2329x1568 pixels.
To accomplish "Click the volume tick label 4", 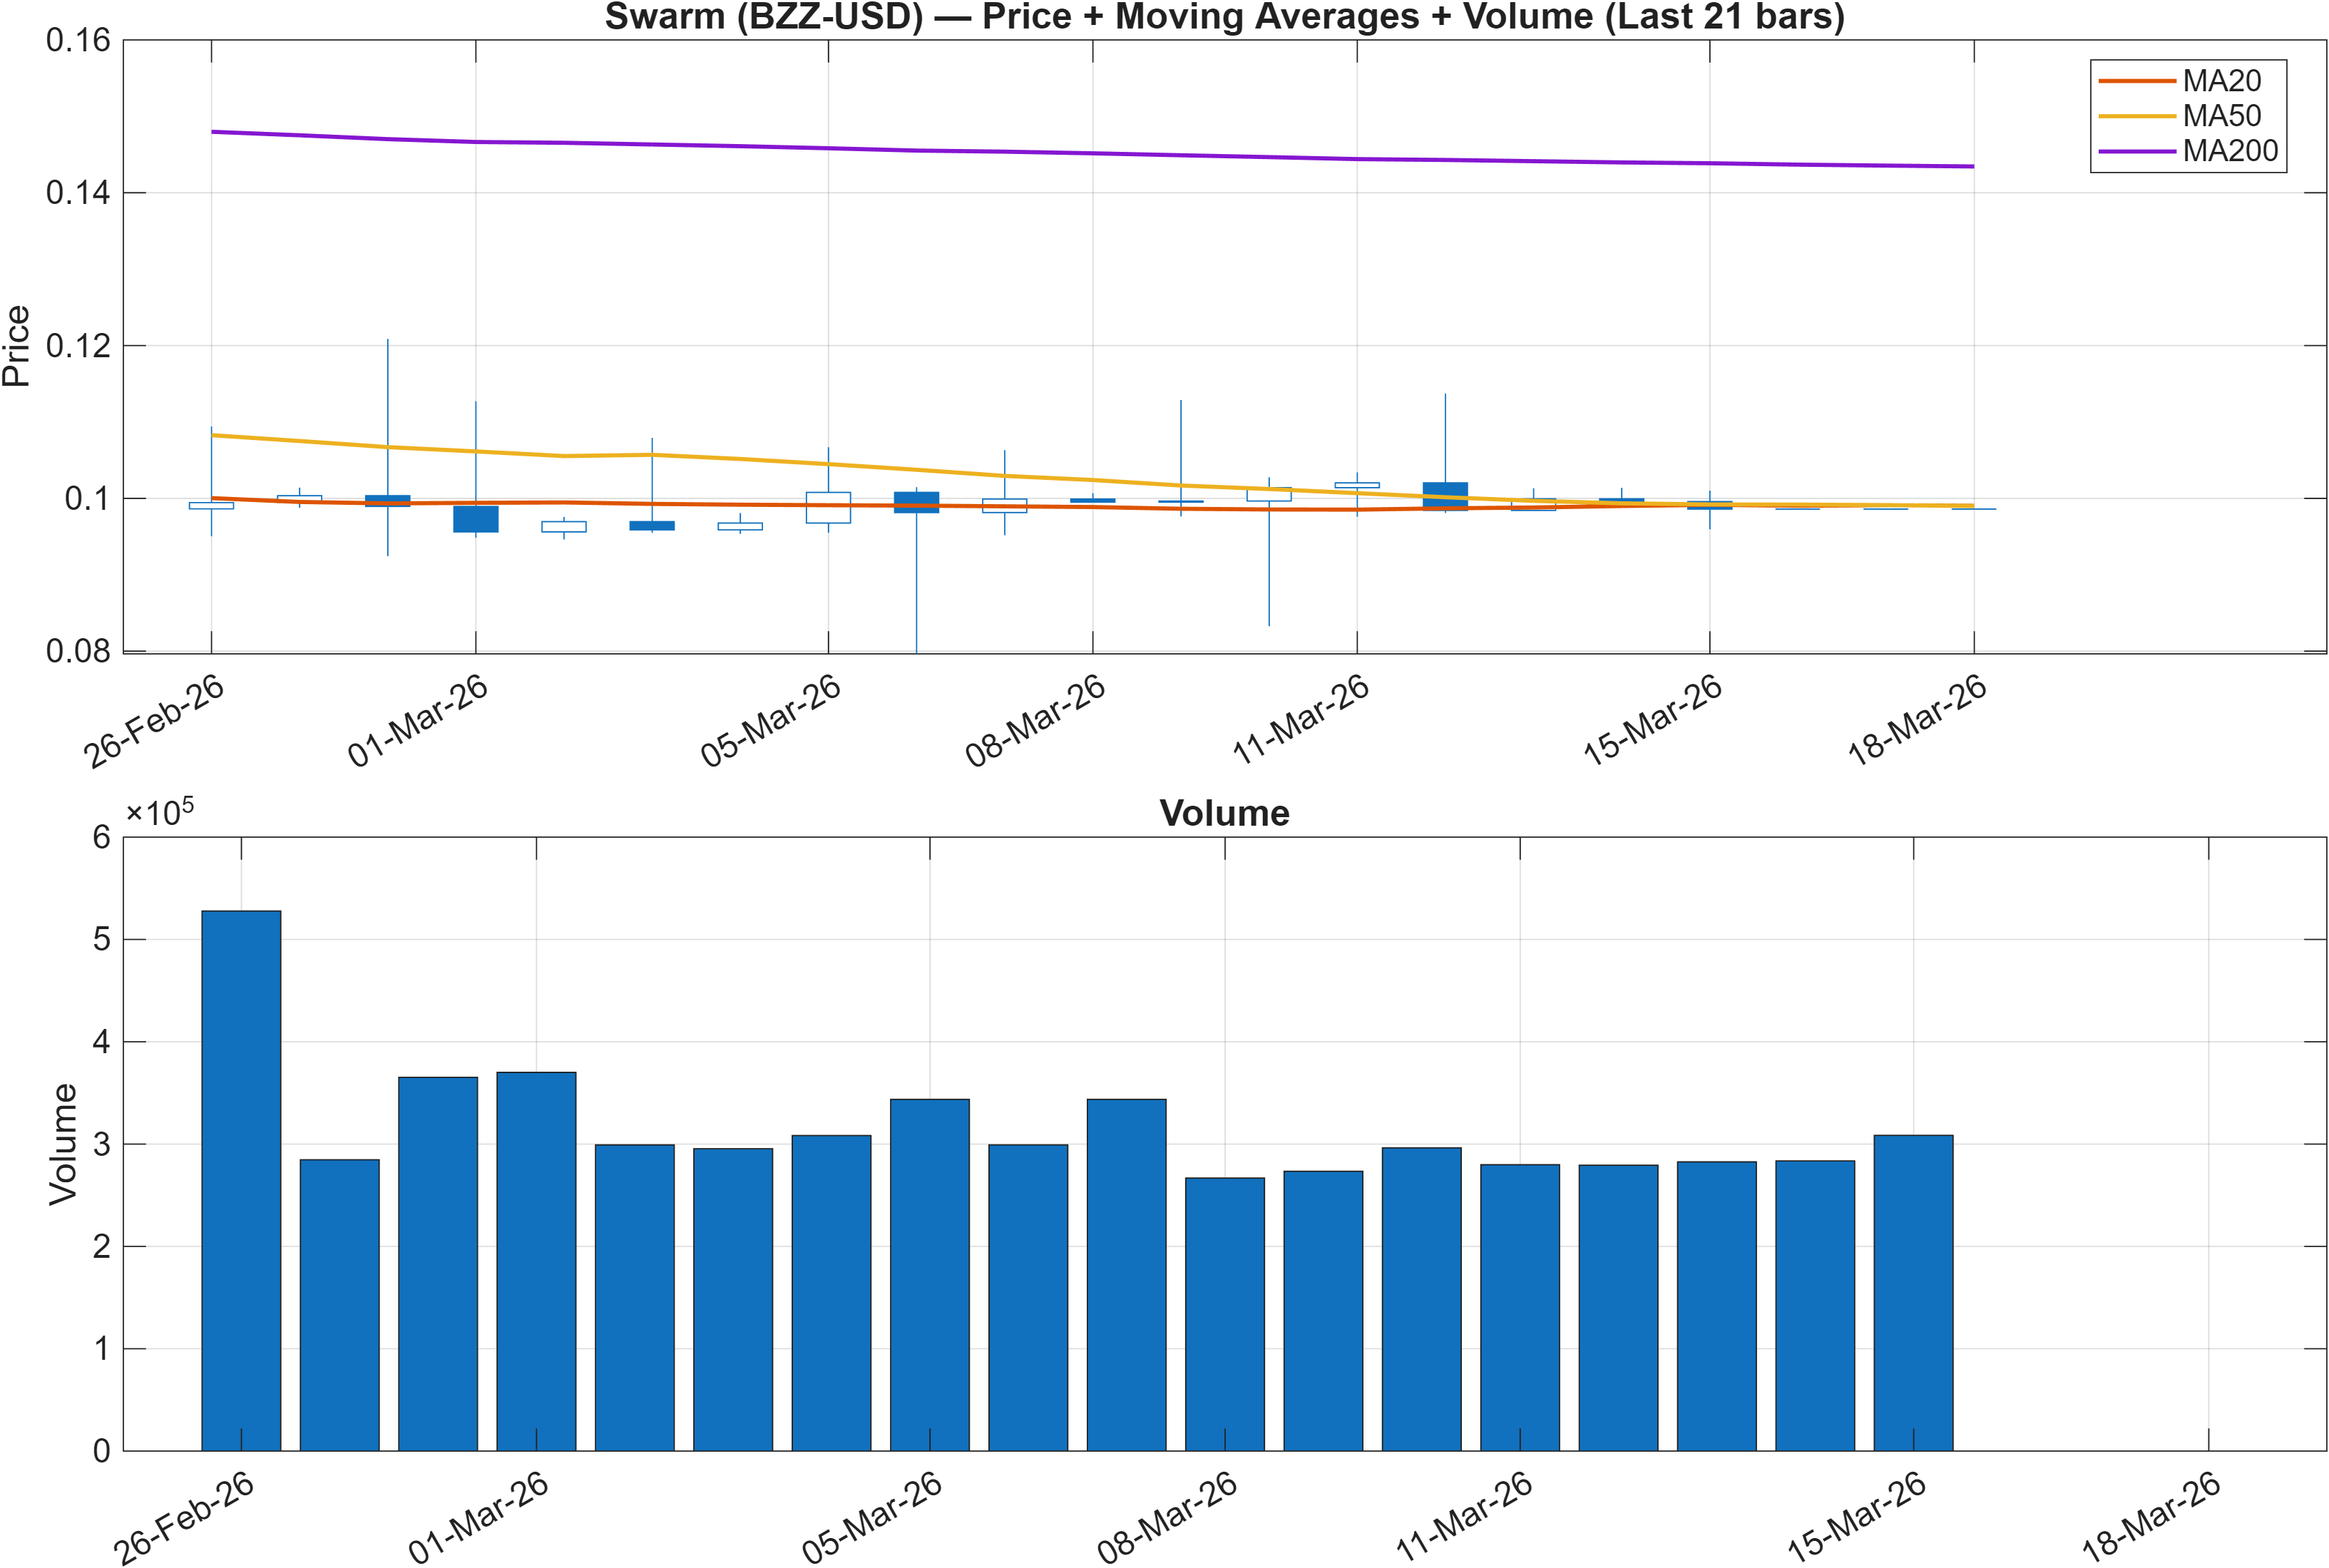I will tap(101, 1042).
